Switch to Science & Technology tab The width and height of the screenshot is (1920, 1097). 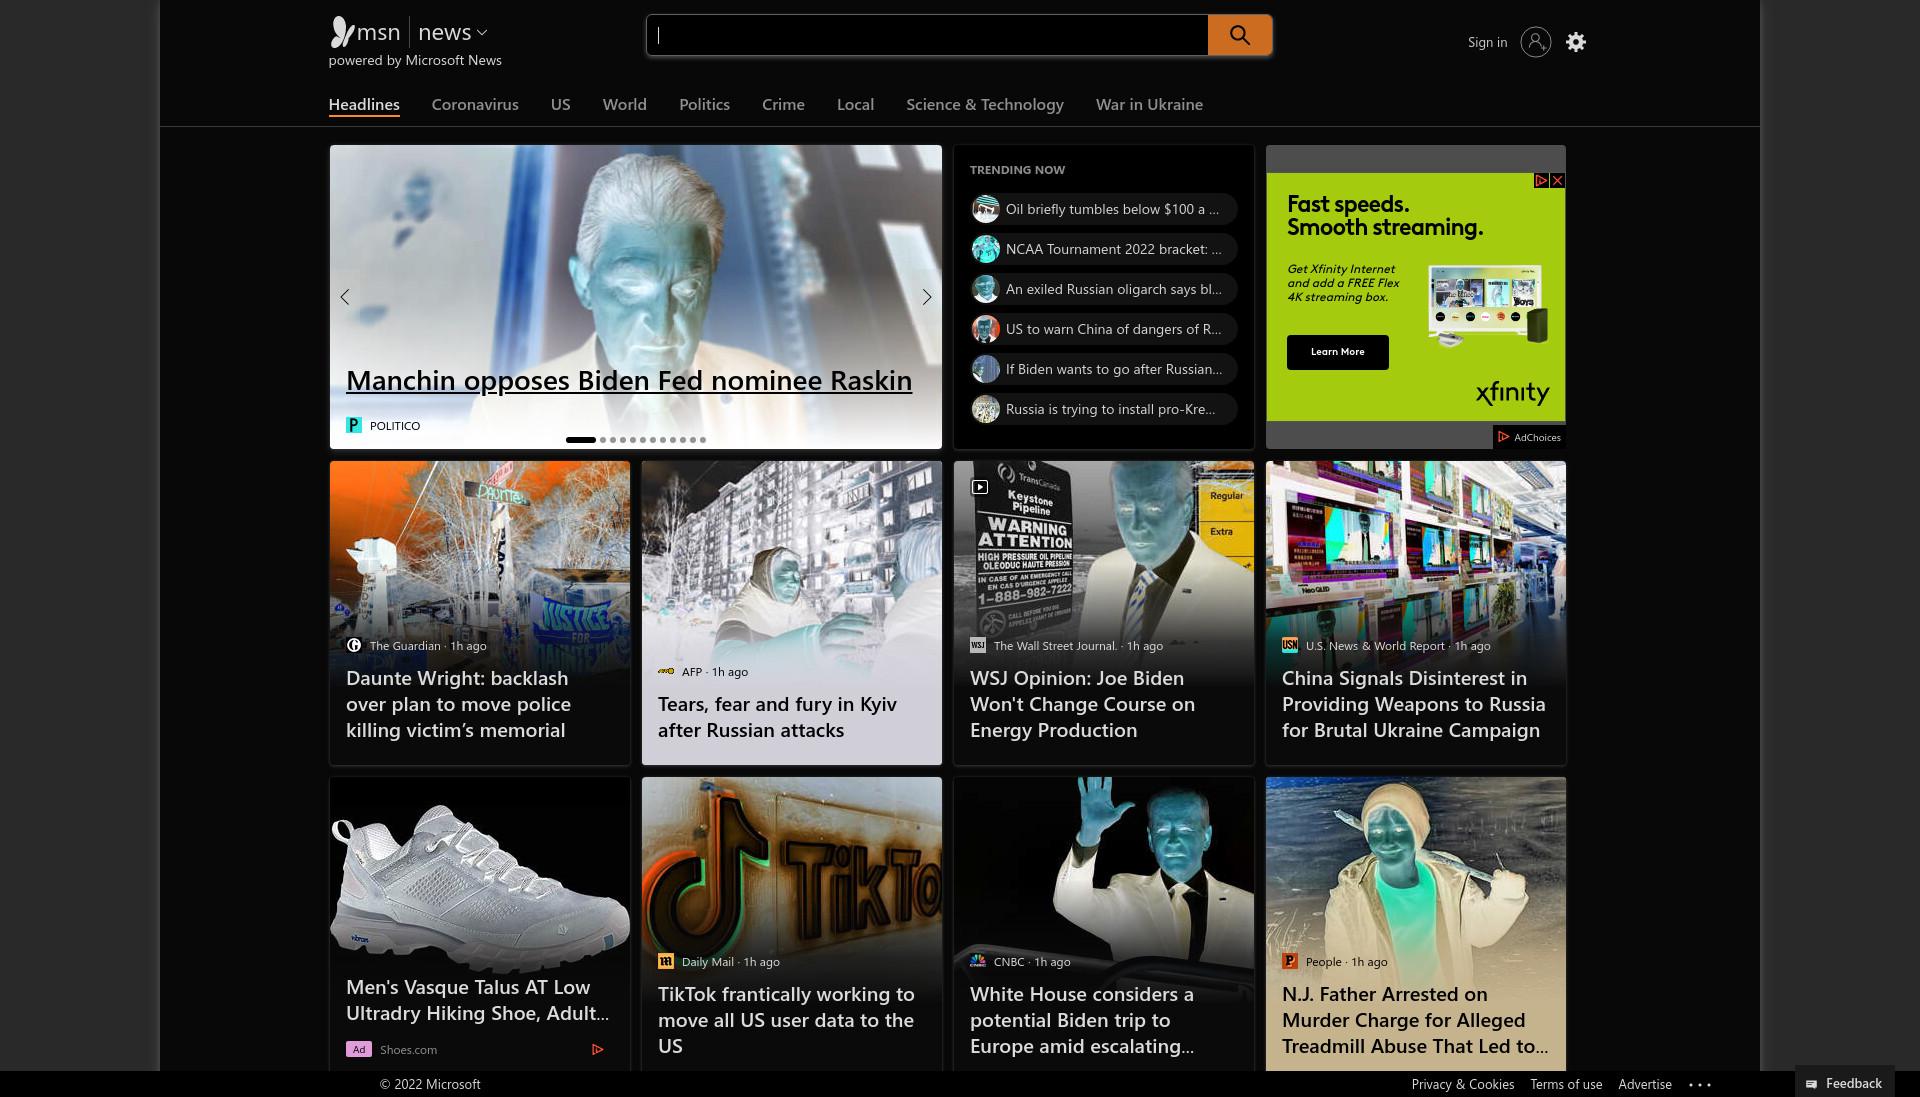pyautogui.click(x=985, y=104)
